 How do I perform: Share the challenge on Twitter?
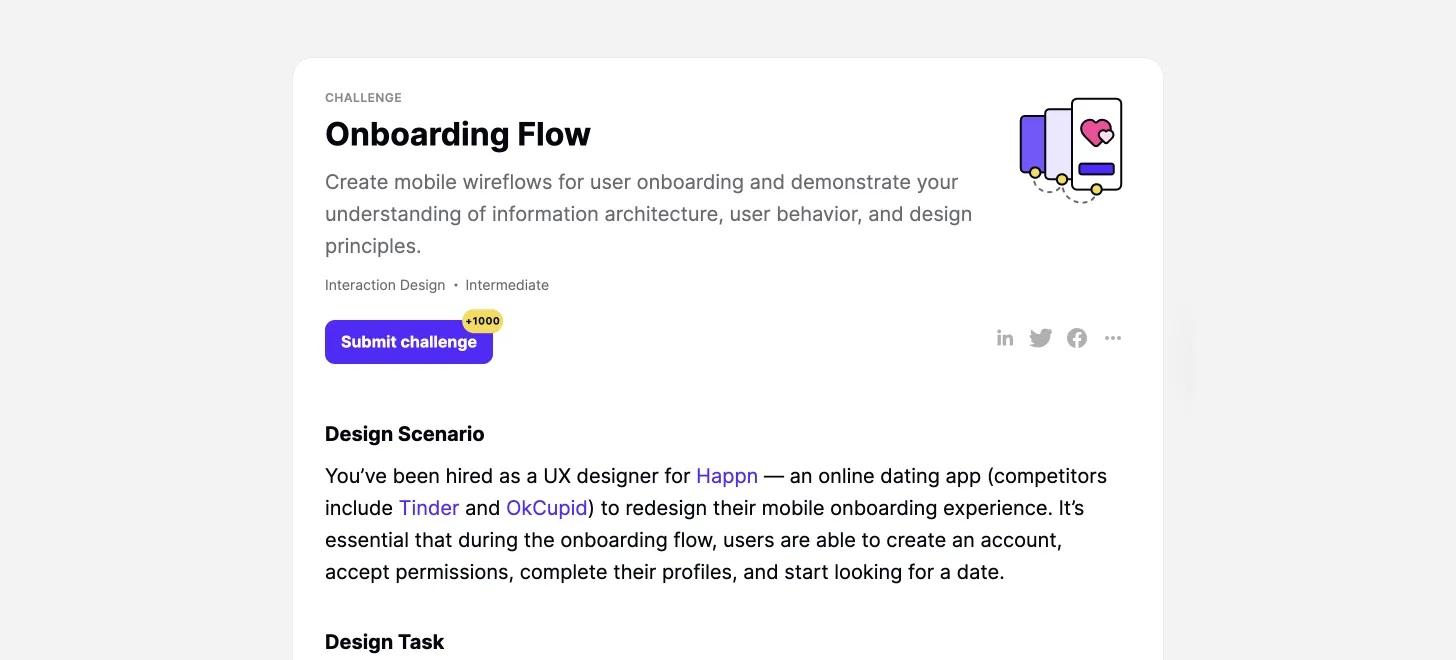point(1041,338)
